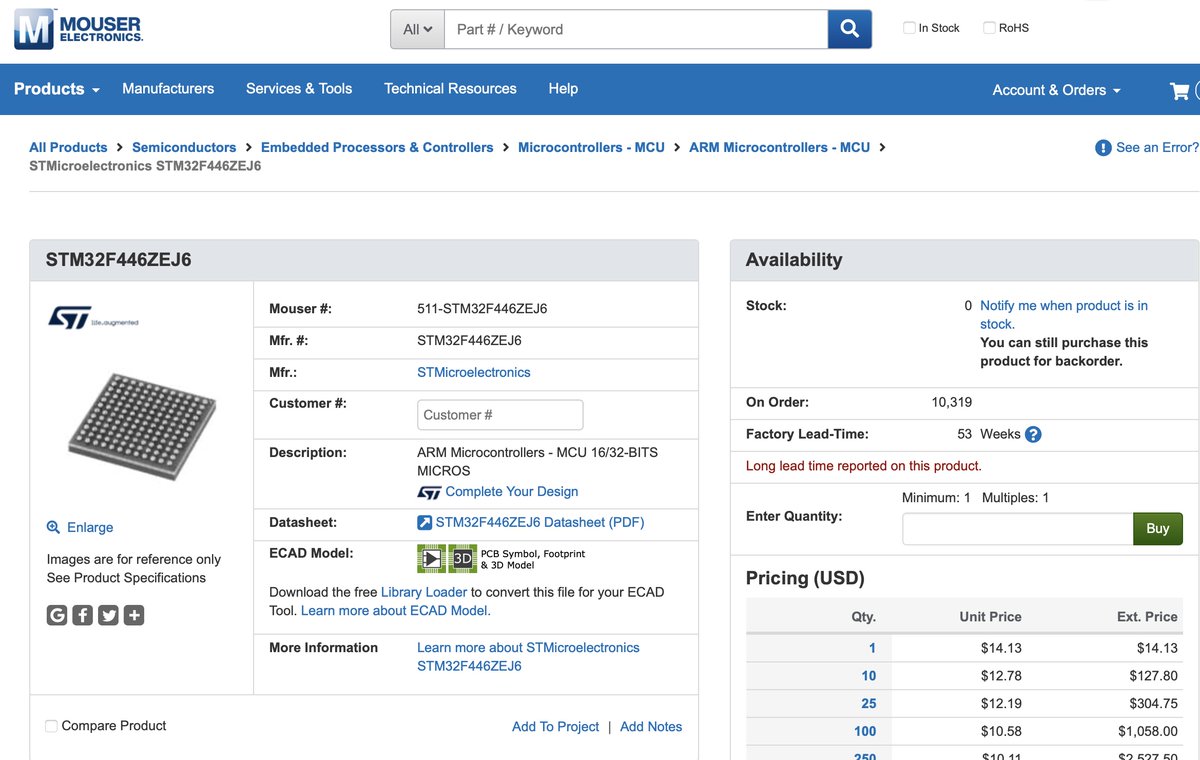Click the 511-STM32F446ZEJ6 Mouser number
This screenshot has height=760, width=1200.
[x=482, y=309]
